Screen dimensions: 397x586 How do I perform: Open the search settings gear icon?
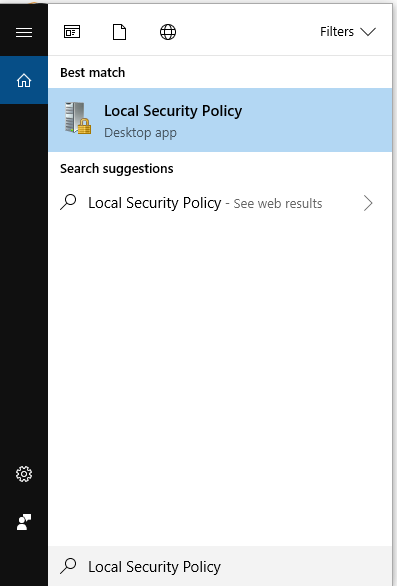[24, 474]
